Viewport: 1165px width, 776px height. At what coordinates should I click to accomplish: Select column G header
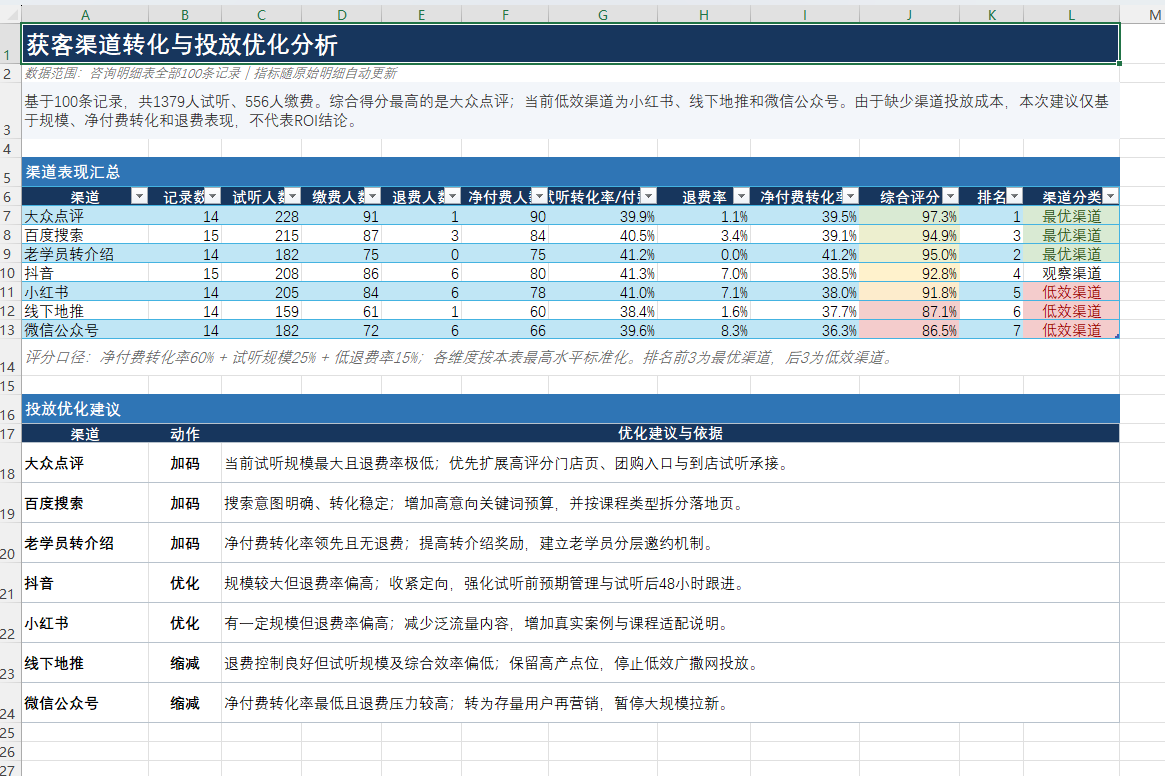pos(603,15)
